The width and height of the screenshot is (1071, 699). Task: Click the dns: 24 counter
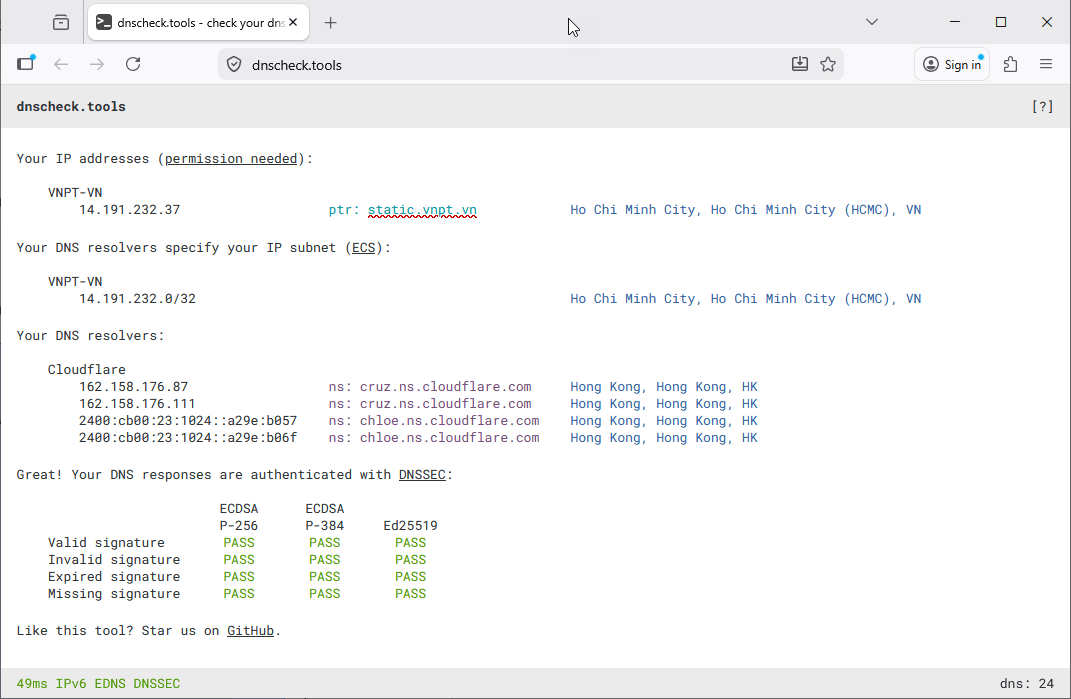(x=1027, y=683)
